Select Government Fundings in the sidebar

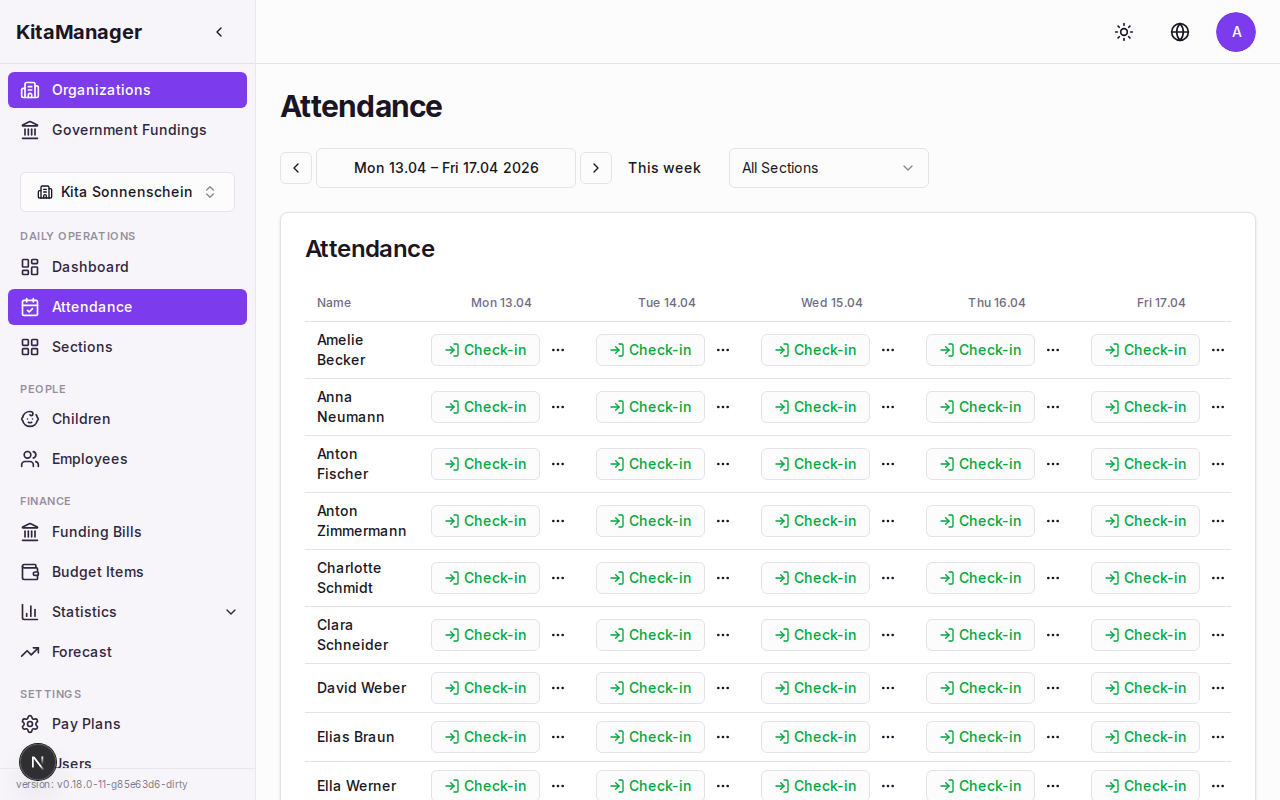(129, 130)
